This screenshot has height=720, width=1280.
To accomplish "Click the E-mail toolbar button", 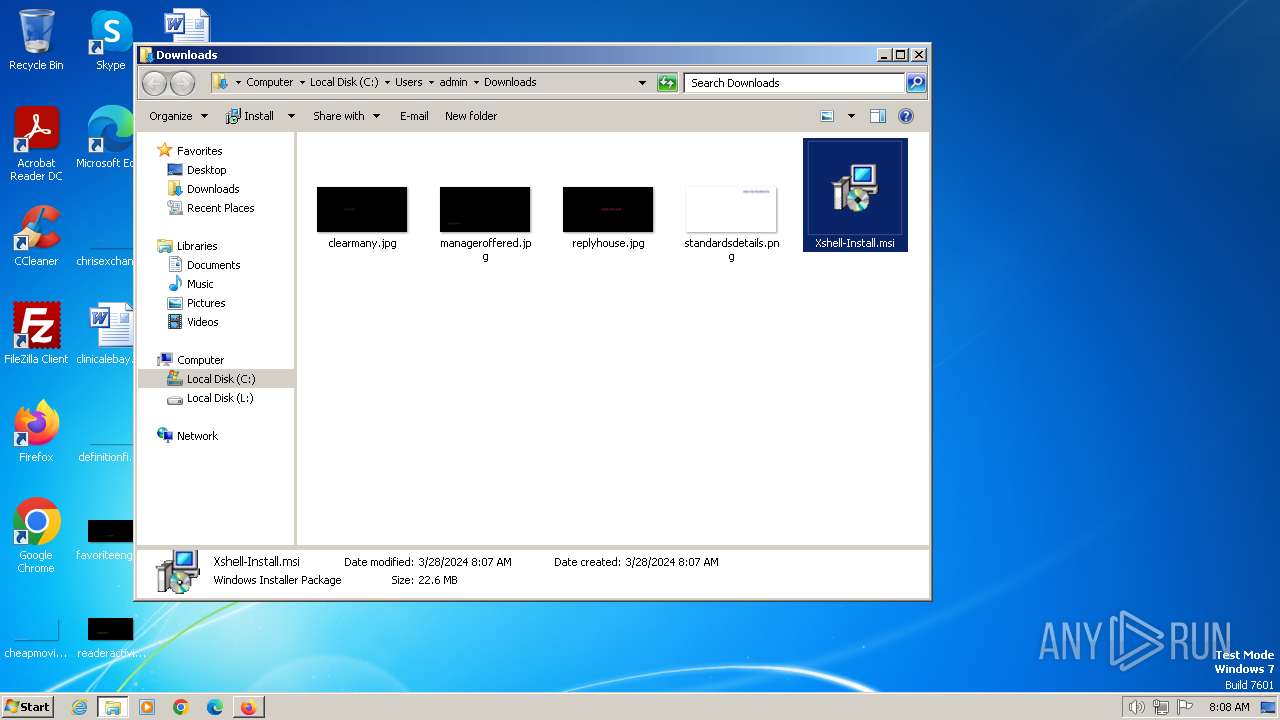I will click(x=414, y=116).
